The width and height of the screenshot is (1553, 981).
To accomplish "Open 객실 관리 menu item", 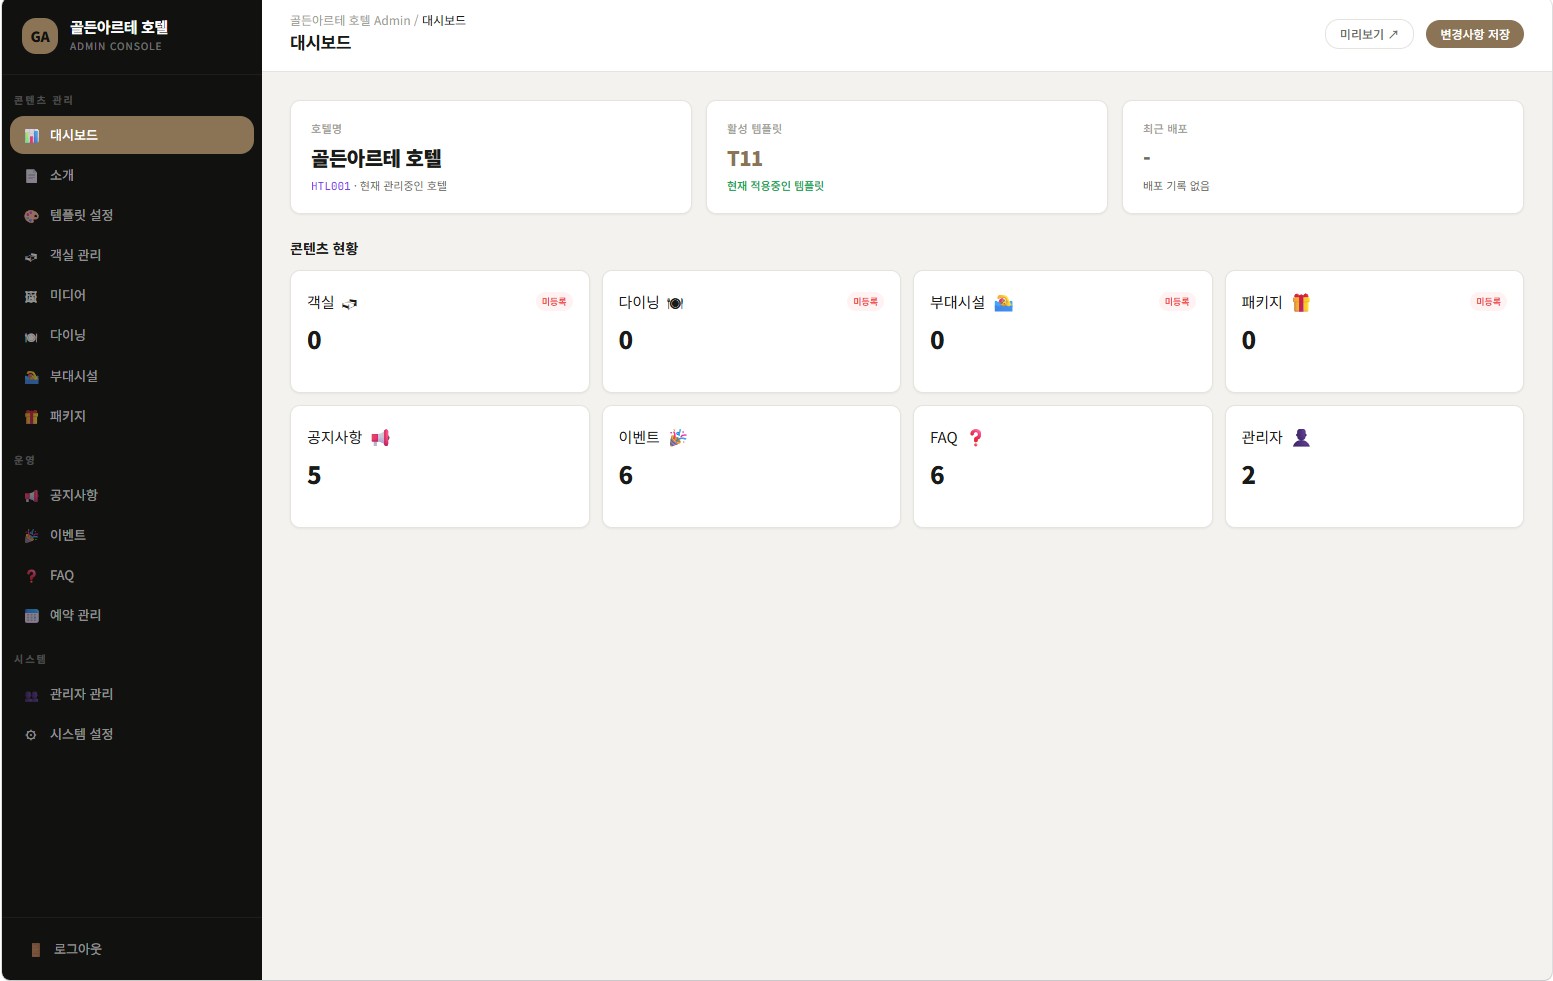I will pos(132,256).
